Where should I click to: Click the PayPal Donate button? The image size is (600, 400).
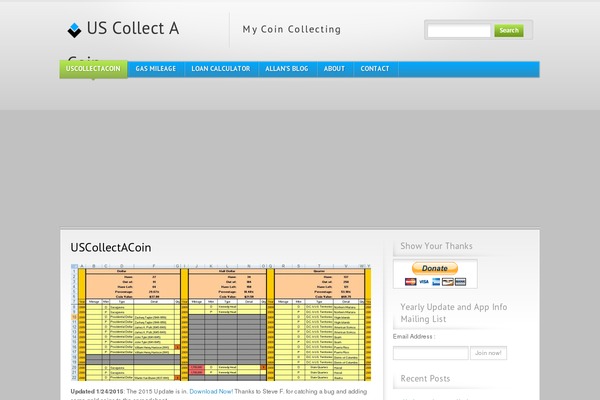435,268
